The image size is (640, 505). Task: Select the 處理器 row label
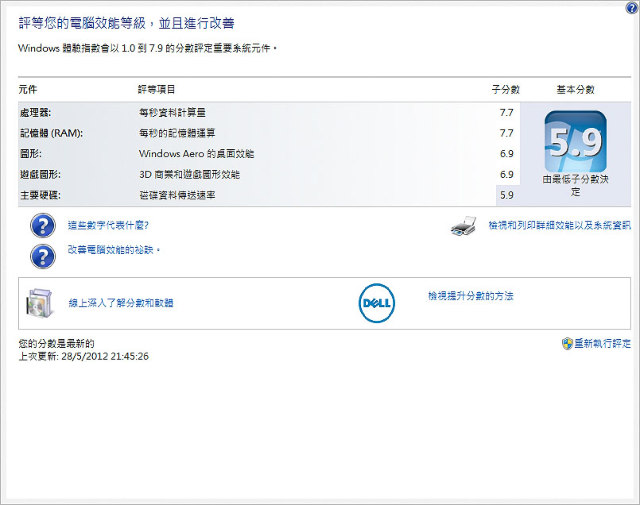point(36,112)
